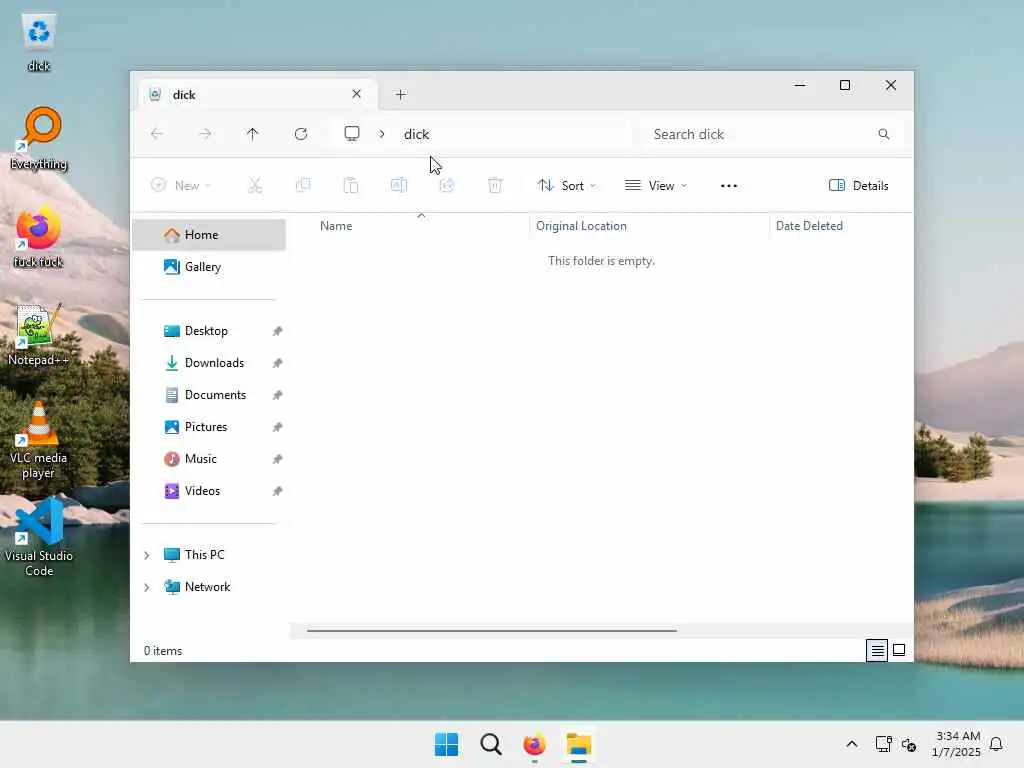The width and height of the screenshot is (1024, 768).
Task: Open the clock showing 3:34 AM
Action: click(x=956, y=744)
